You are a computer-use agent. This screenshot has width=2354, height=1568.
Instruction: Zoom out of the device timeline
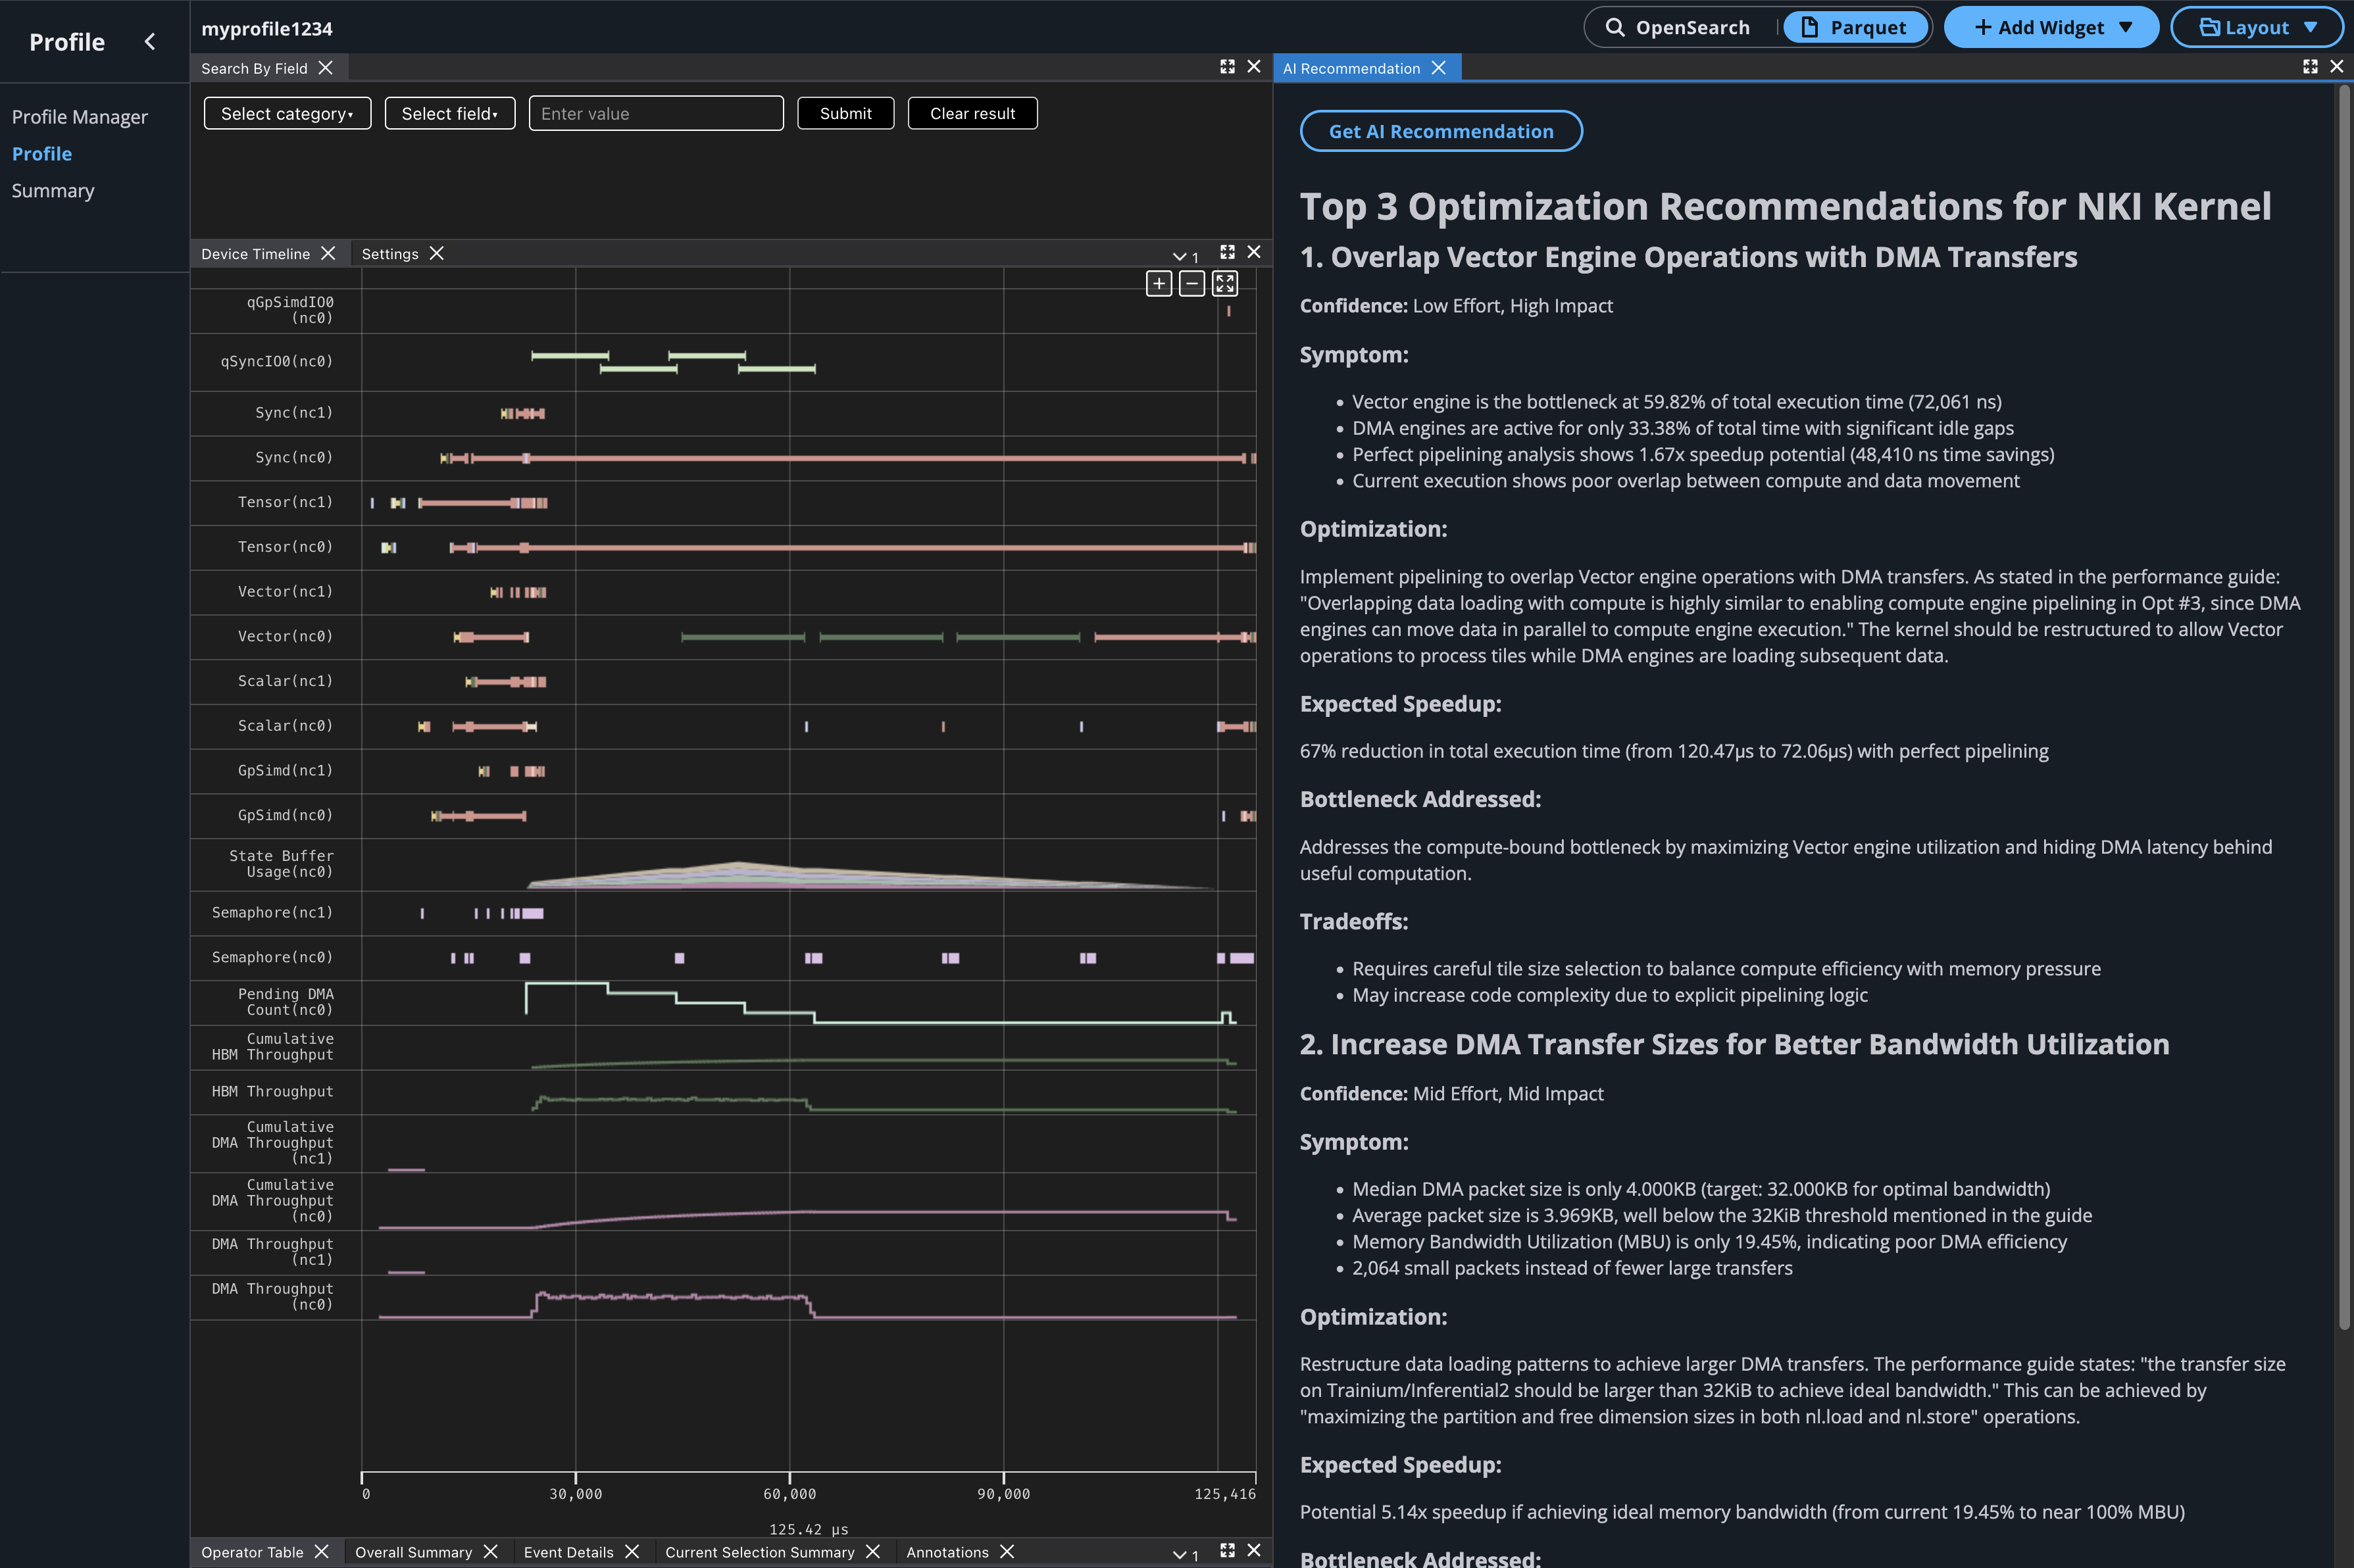(x=1191, y=283)
